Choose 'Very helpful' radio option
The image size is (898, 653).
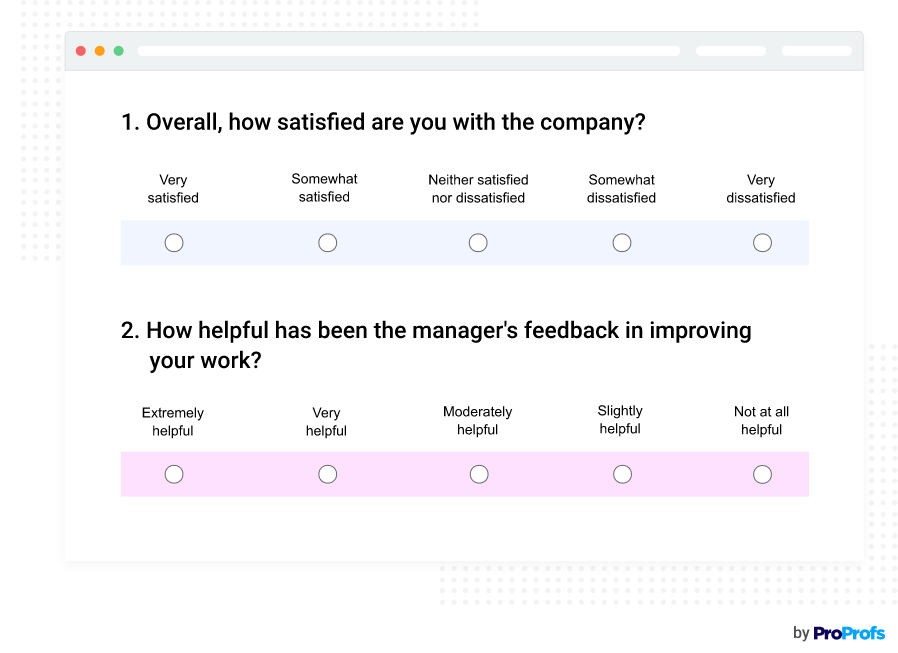(327, 474)
